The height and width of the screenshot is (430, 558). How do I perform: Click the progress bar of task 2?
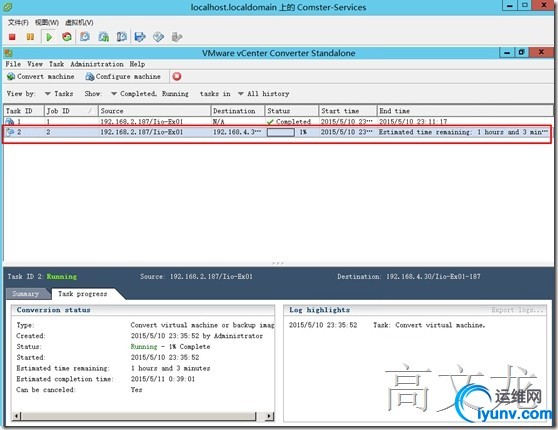click(281, 132)
